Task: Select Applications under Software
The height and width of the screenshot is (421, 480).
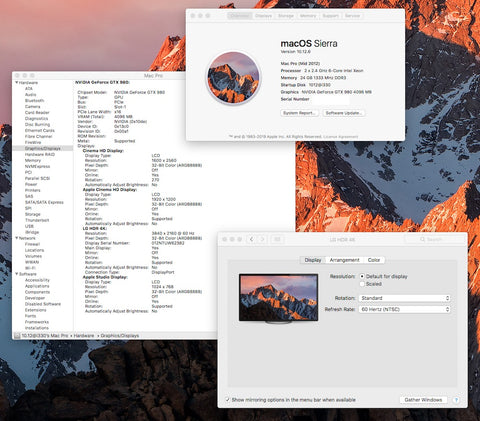Action: pyautogui.click(x=37, y=286)
